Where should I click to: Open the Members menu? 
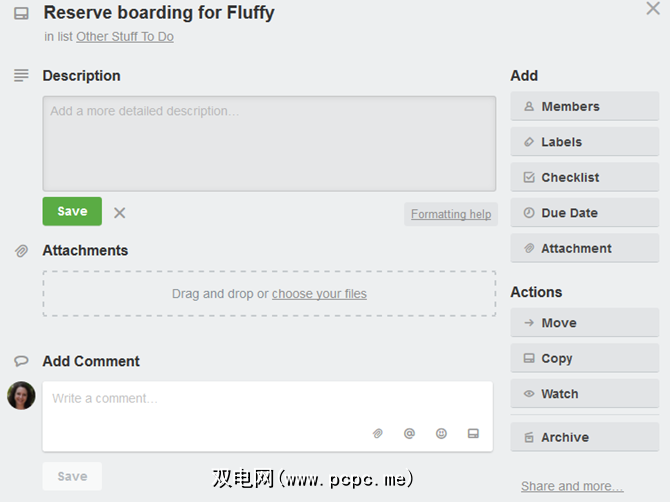[x=584, y=107]
